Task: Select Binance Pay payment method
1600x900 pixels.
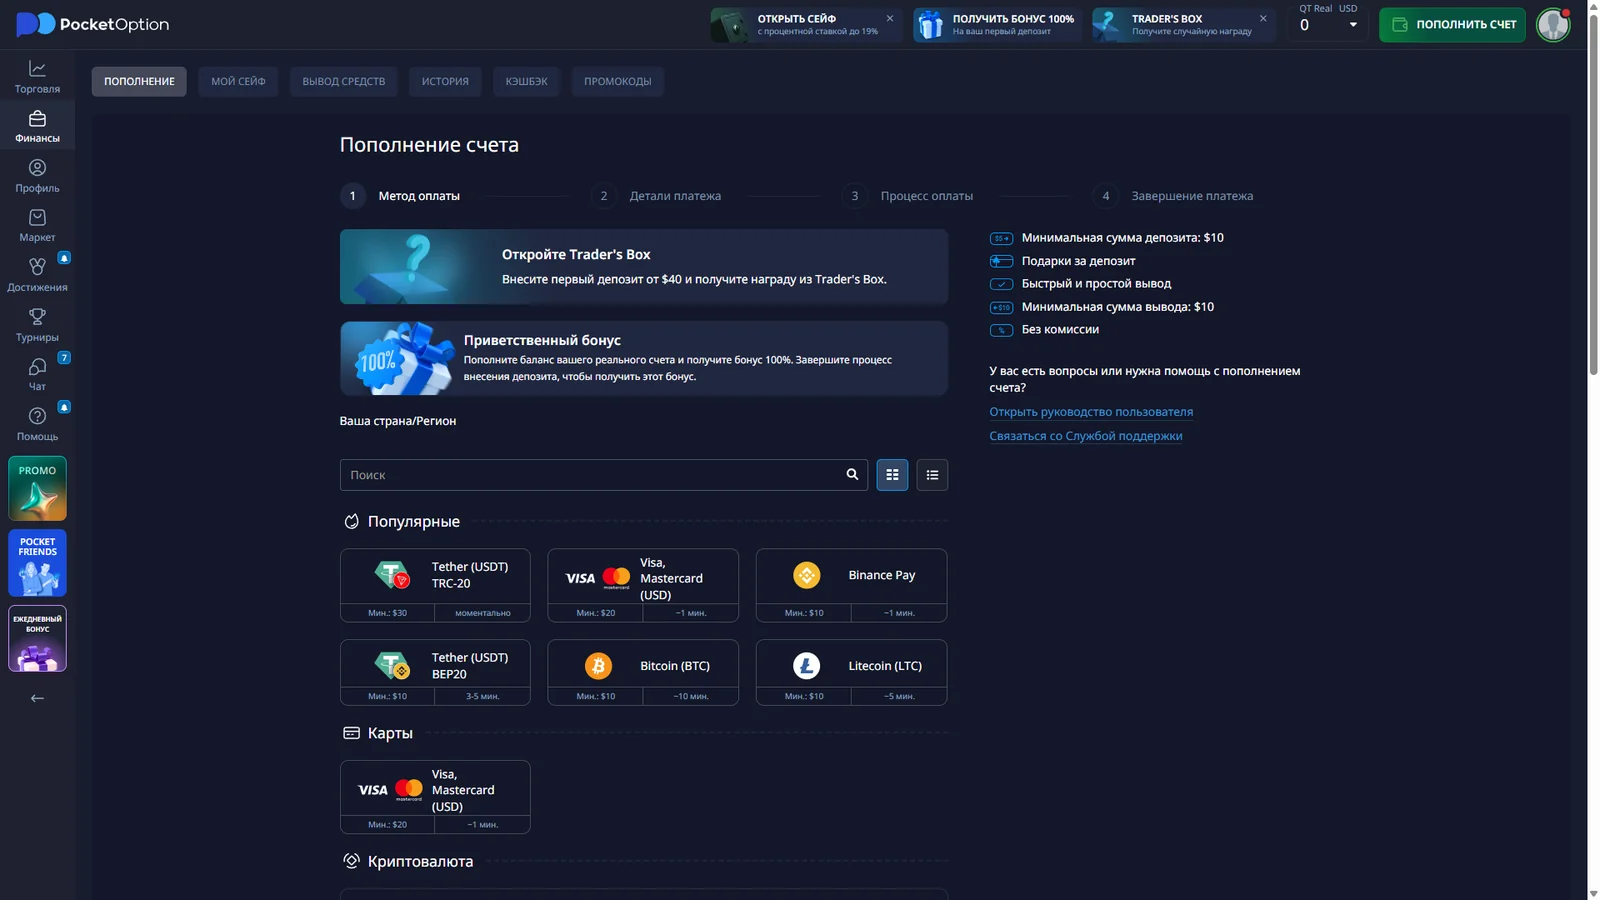Action: click(851, 585)
